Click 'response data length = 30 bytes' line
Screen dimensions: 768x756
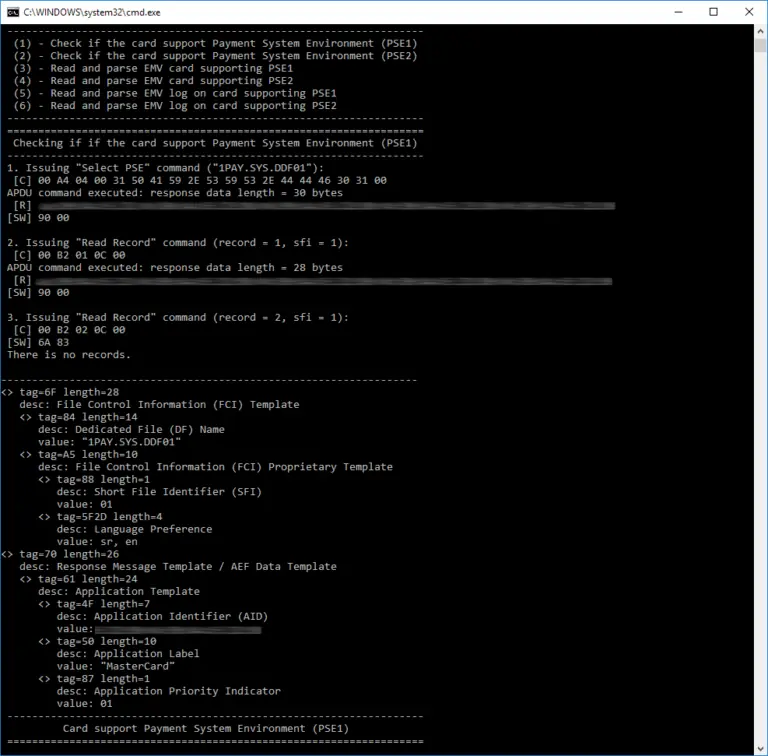tap(175, 193)
